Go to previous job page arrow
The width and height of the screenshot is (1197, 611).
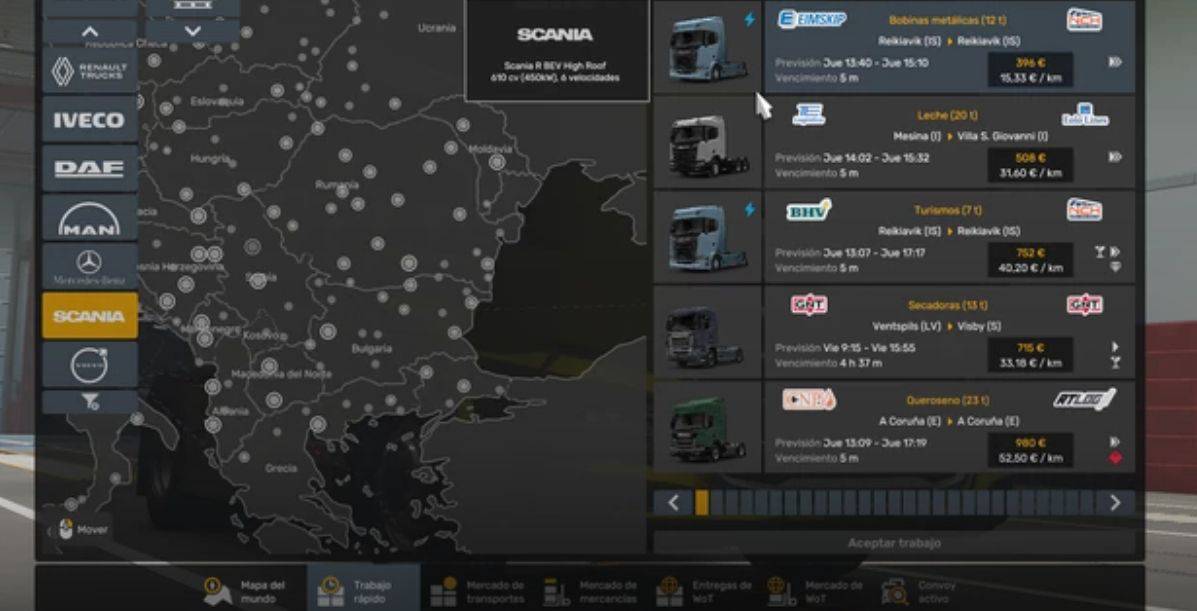[x=673, y=503]
